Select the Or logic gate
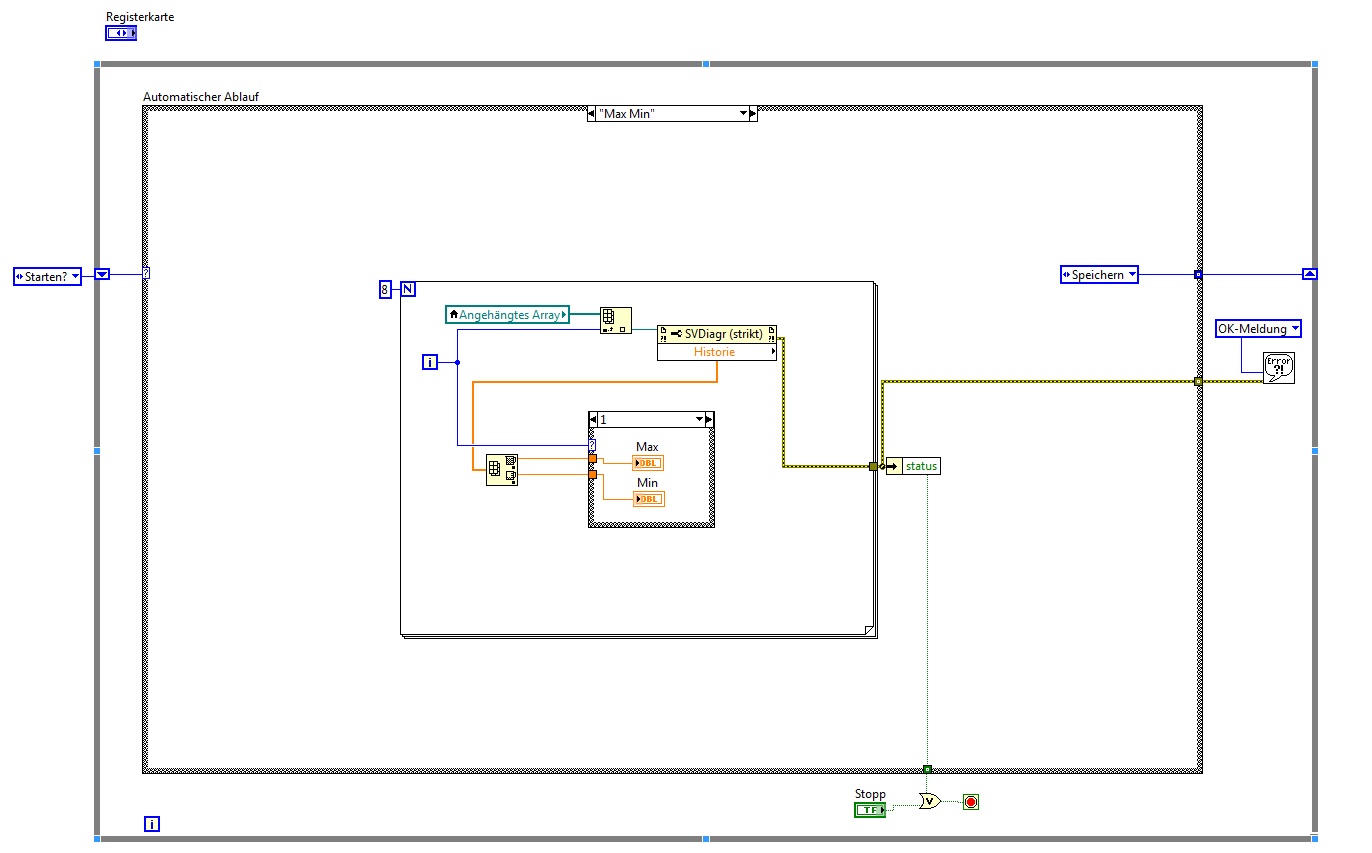Screen dimensions: 1372x853 coord(930,801)
